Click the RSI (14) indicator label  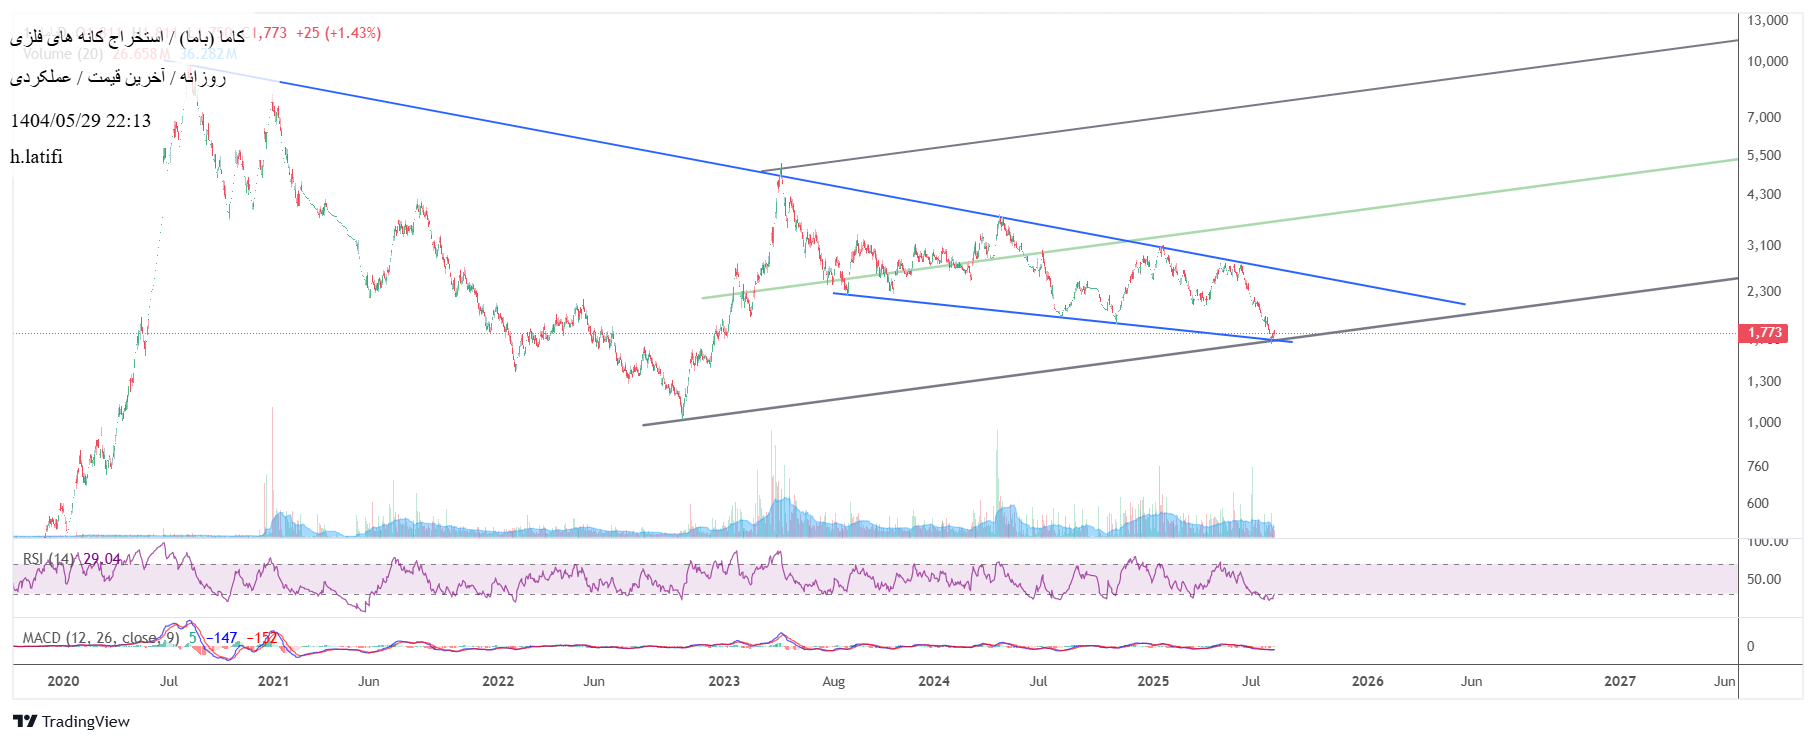[x=49, y=559]
